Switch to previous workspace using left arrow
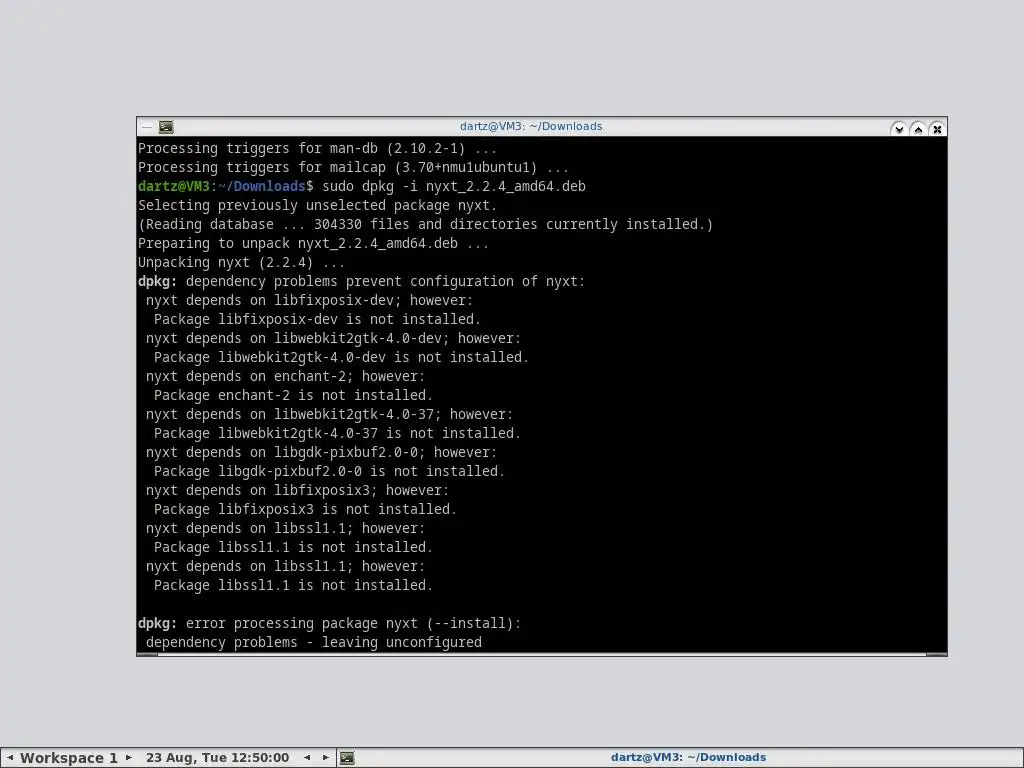The width and height of the screenshot is (1024, 768). (x=10, y=758)
